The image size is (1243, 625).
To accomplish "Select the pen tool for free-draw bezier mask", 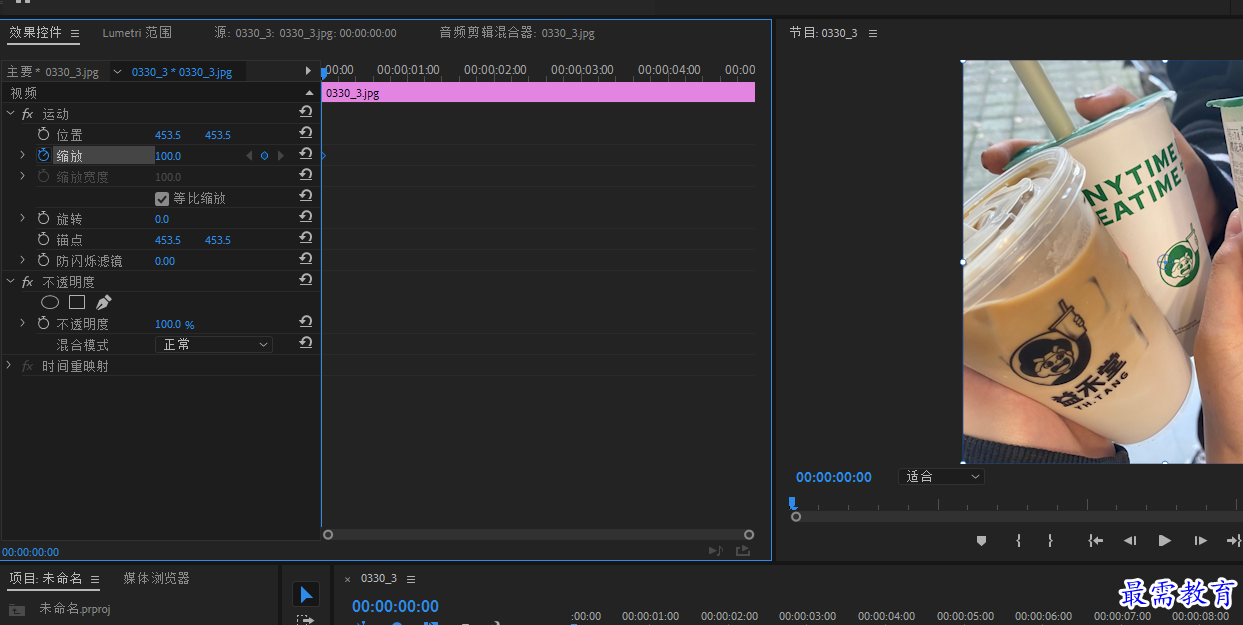I will 104,302.
